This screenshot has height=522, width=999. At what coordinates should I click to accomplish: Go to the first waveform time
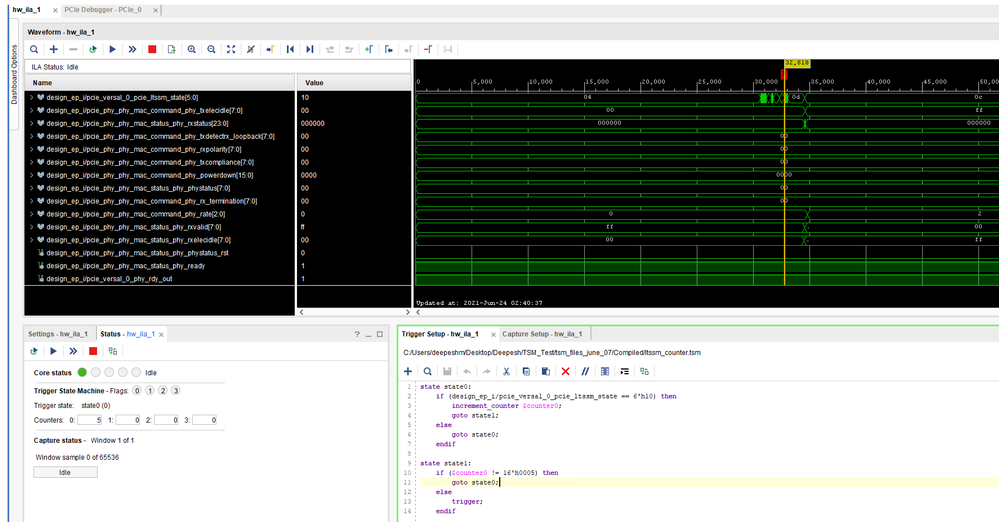(x=290, y=49)
